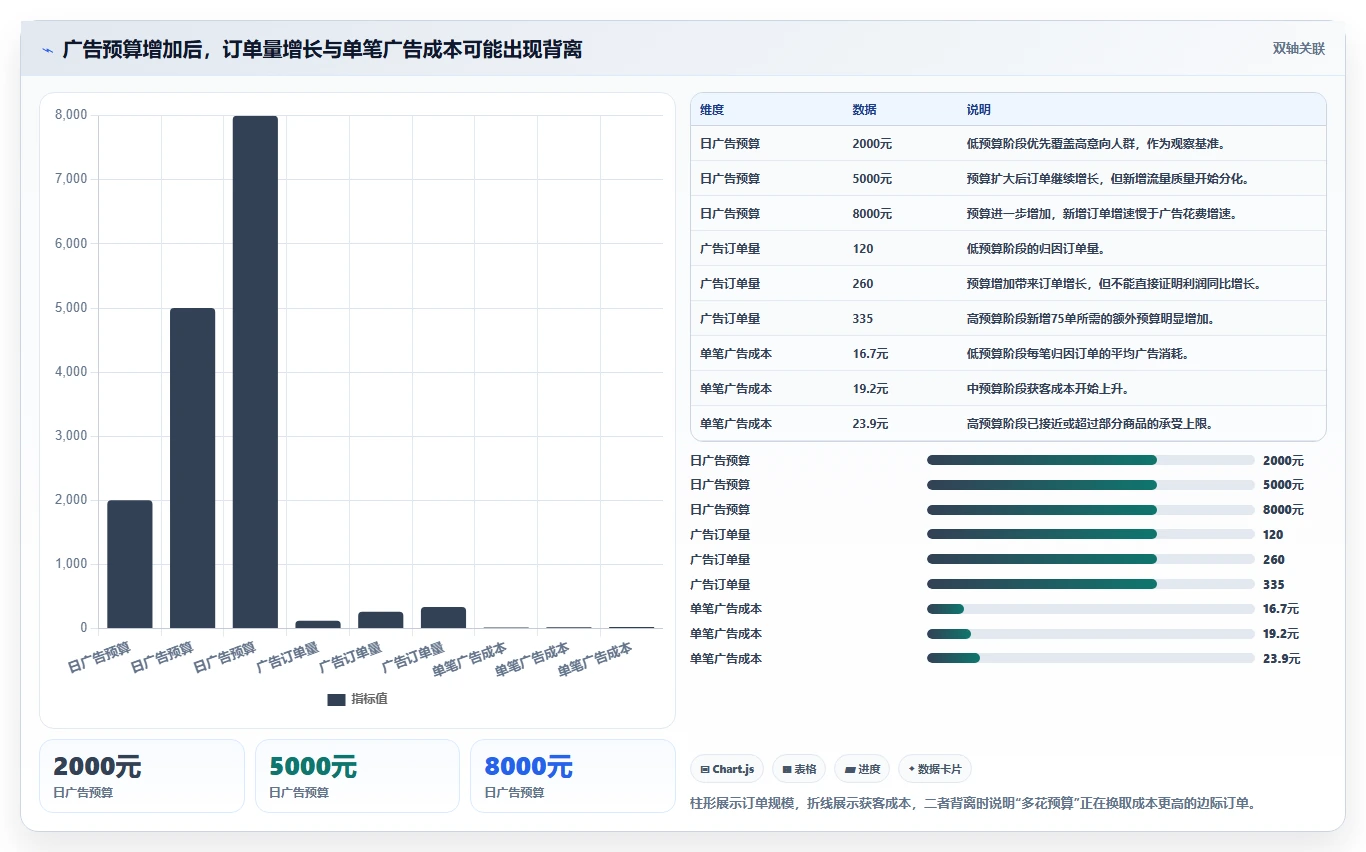Click the chart bar reaching 2,000
This screenshot has width=1366, height=852.
pyautogui.click(x=130, y=564)
